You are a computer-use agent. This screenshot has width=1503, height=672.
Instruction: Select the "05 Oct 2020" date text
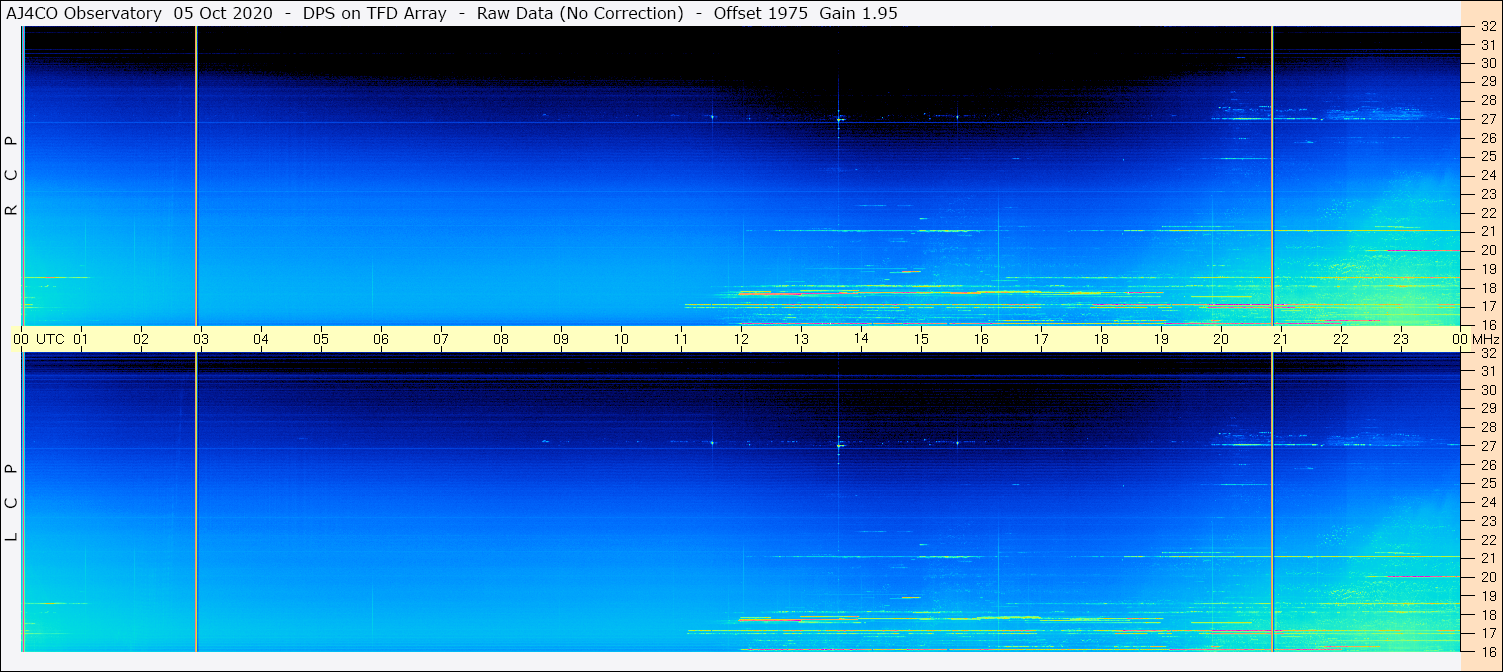click(x=223, y=13)
